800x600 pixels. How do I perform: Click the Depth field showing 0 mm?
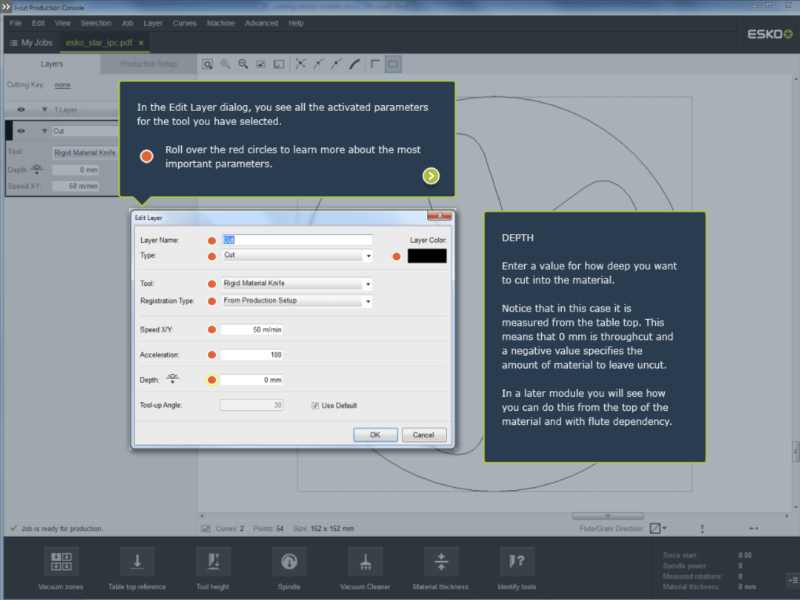pyautogui.click(x=252, y=380)
